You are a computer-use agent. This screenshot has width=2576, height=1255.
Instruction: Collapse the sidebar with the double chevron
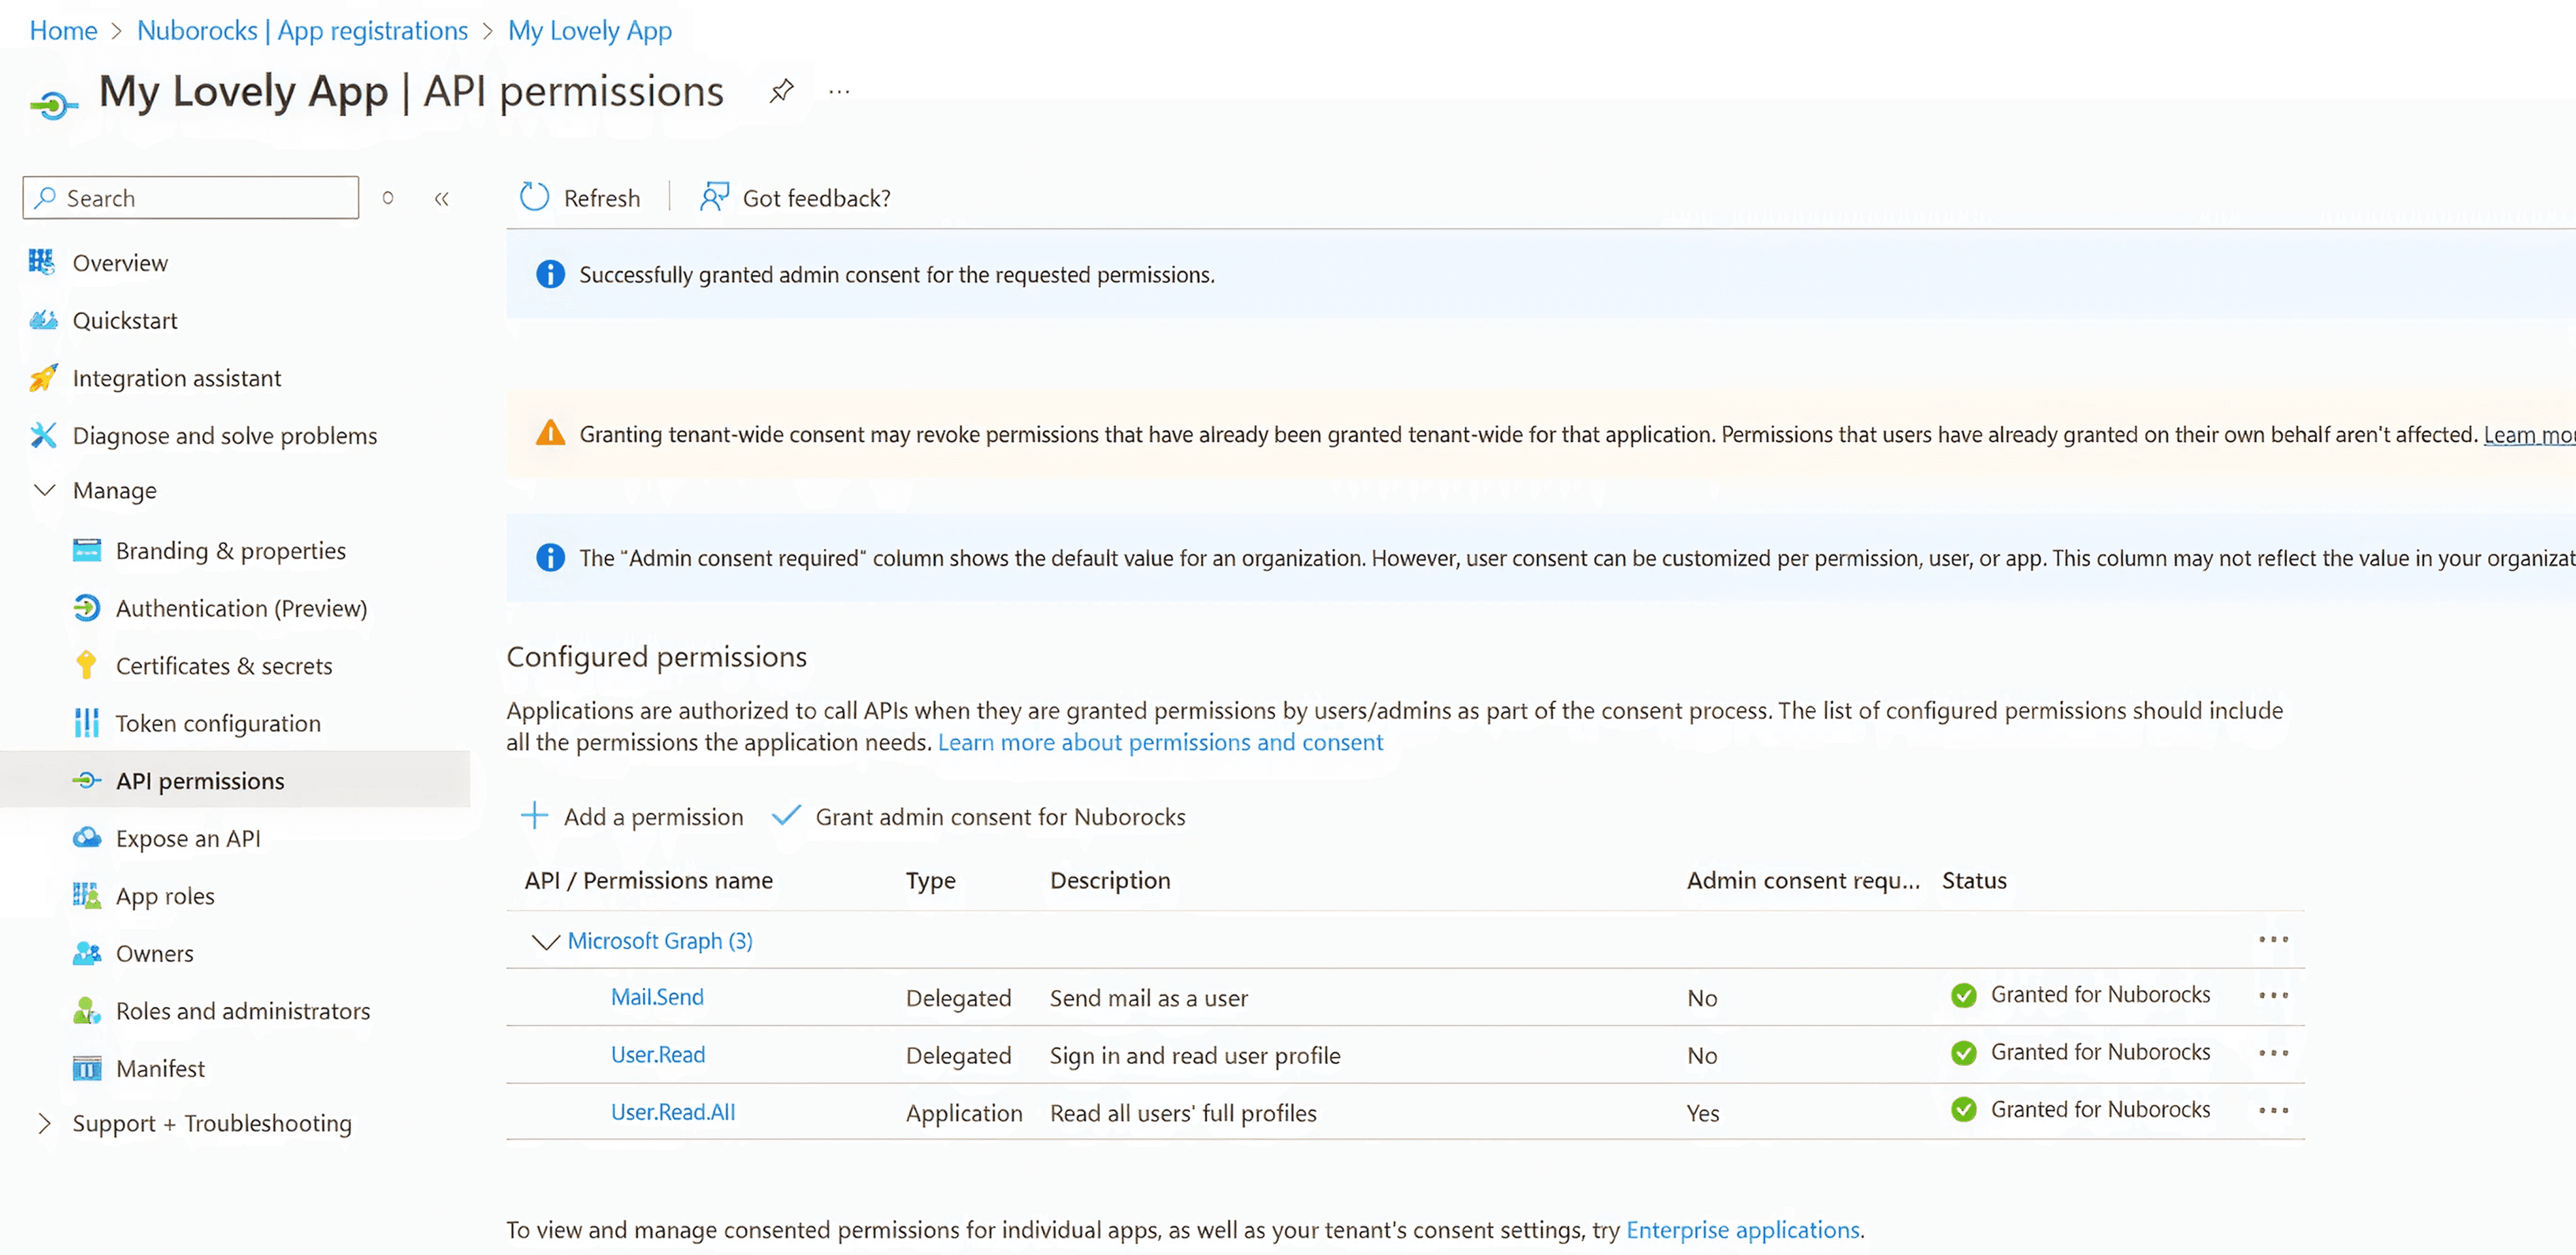pos(441,198)
